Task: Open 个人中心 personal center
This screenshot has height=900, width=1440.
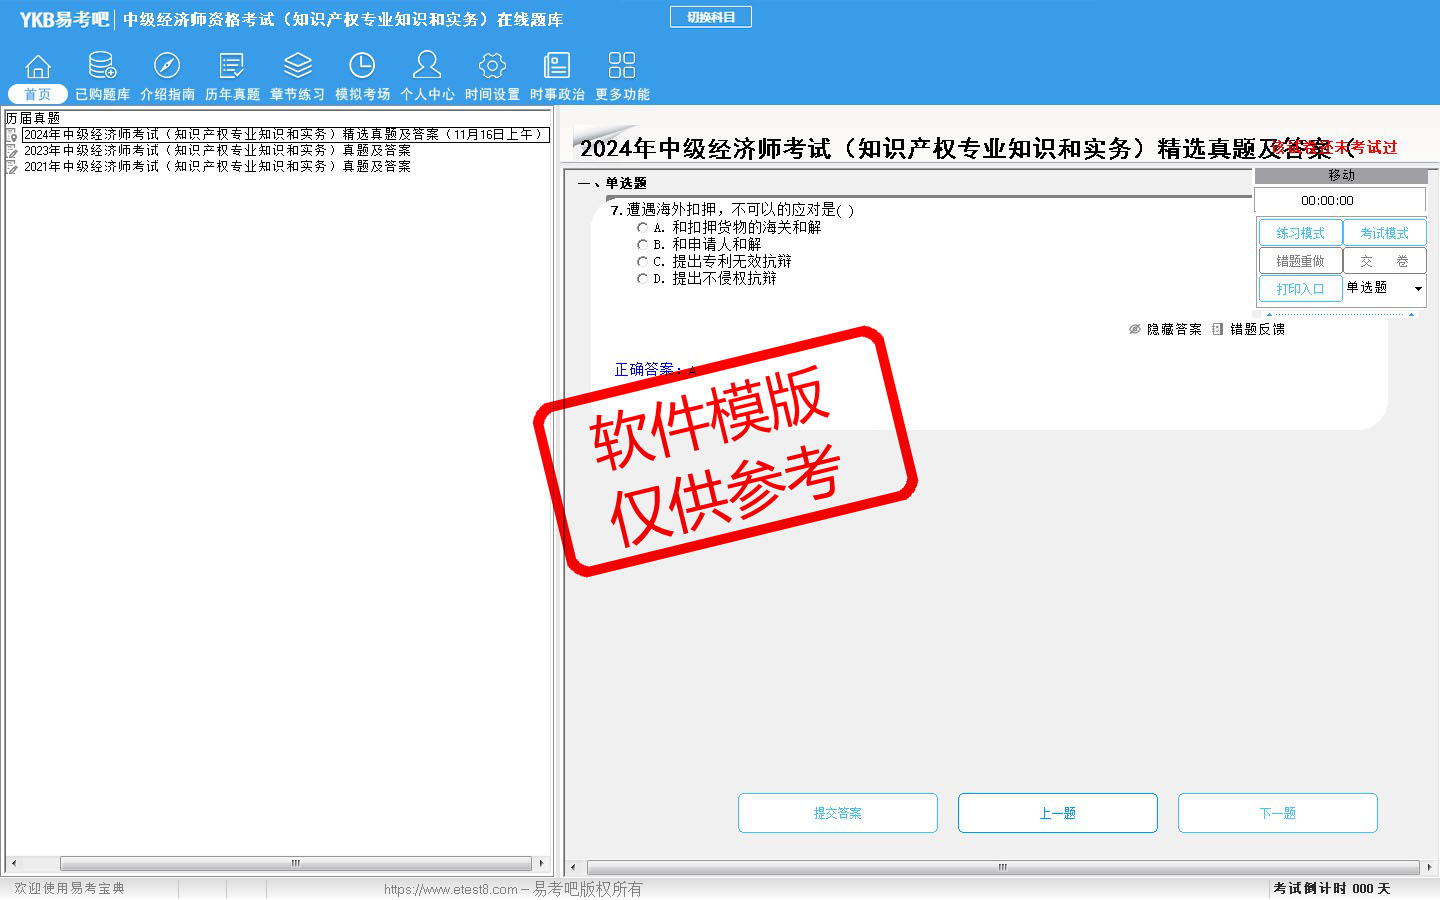Action: pyautogui.click(x=427, y=67)
